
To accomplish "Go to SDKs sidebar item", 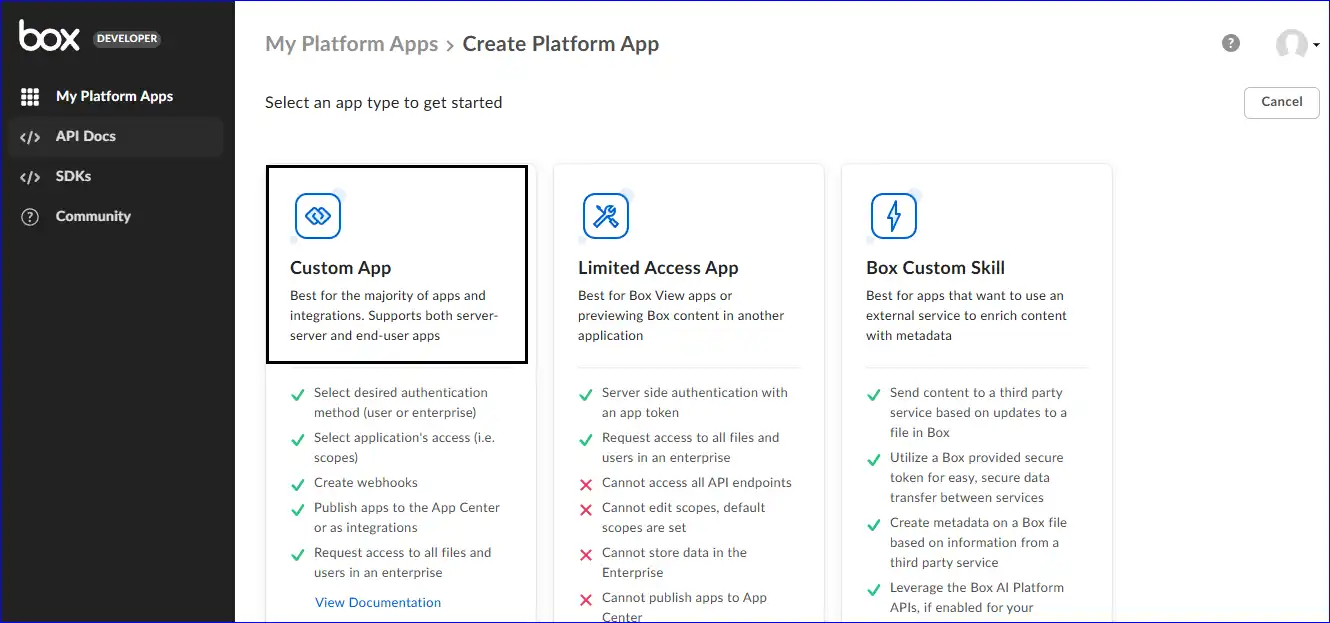I will [74, 177].
